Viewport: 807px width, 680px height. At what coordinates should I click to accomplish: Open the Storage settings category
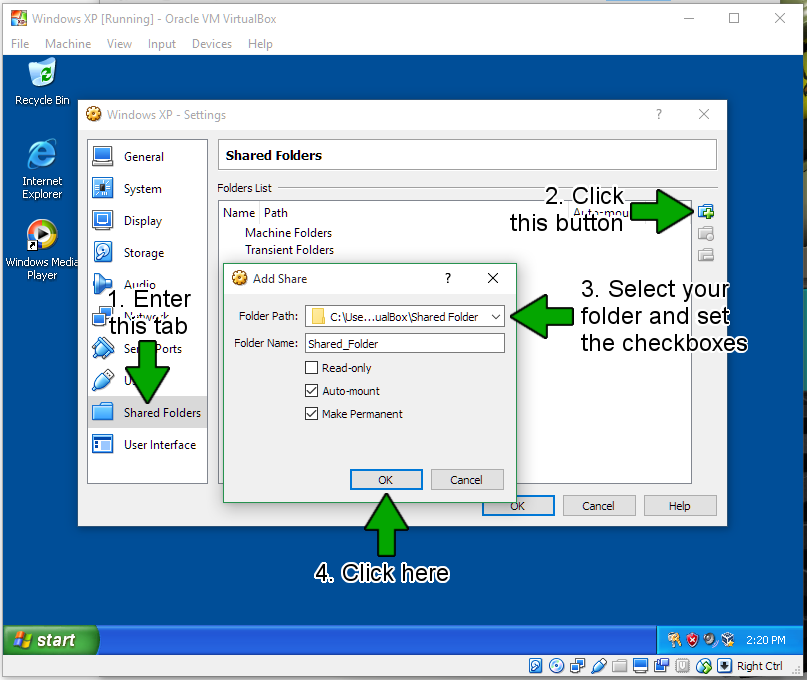coord(147,253)
